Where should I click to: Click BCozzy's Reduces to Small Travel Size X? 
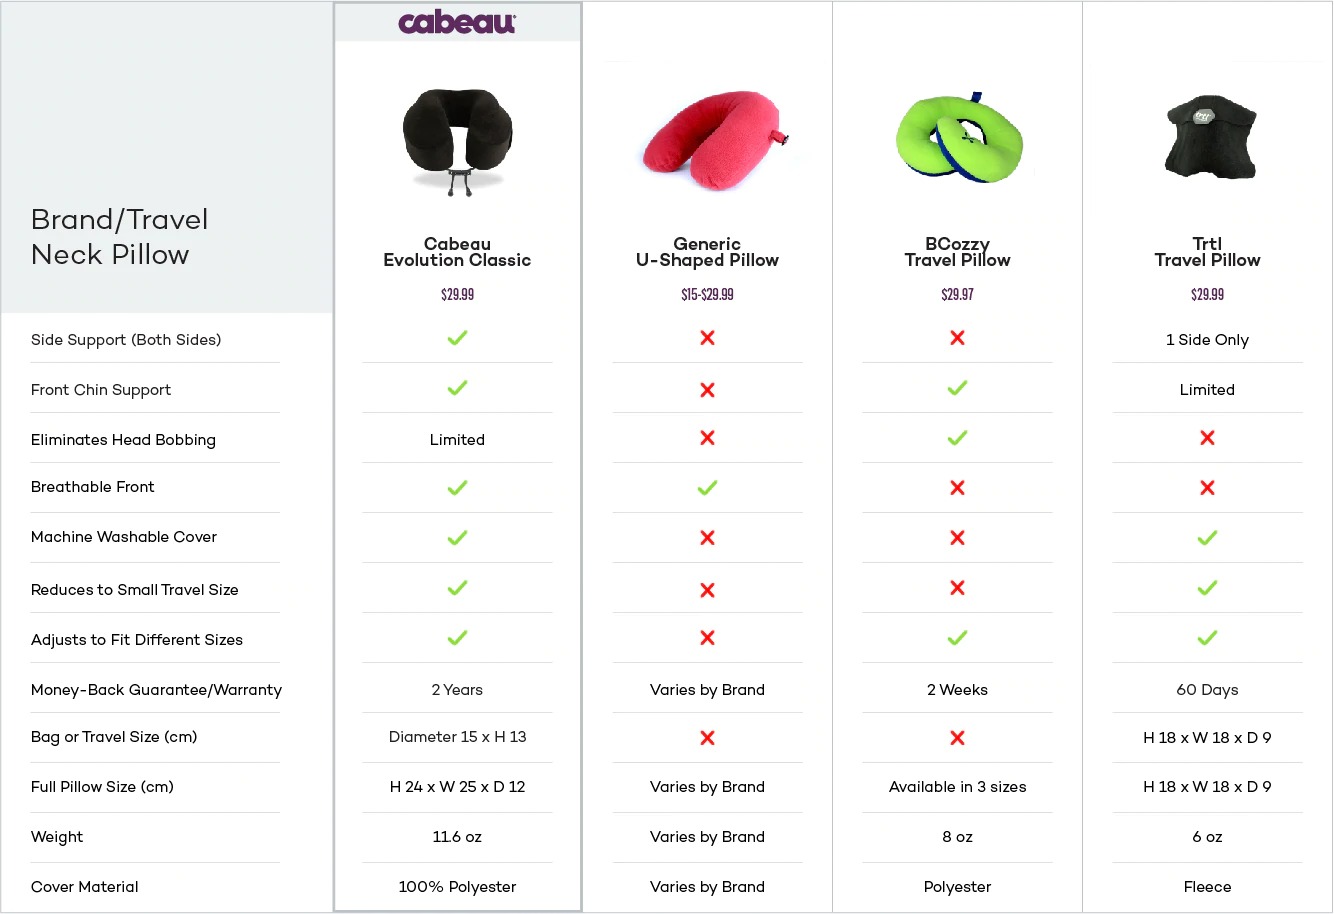coord(957,588)
